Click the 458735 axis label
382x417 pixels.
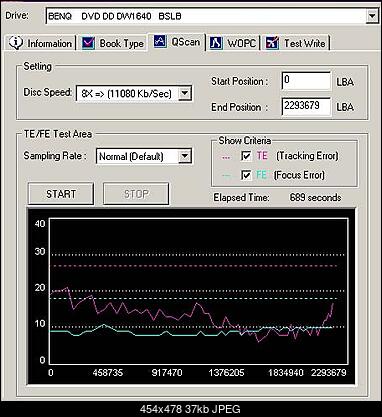pos(108,372)
